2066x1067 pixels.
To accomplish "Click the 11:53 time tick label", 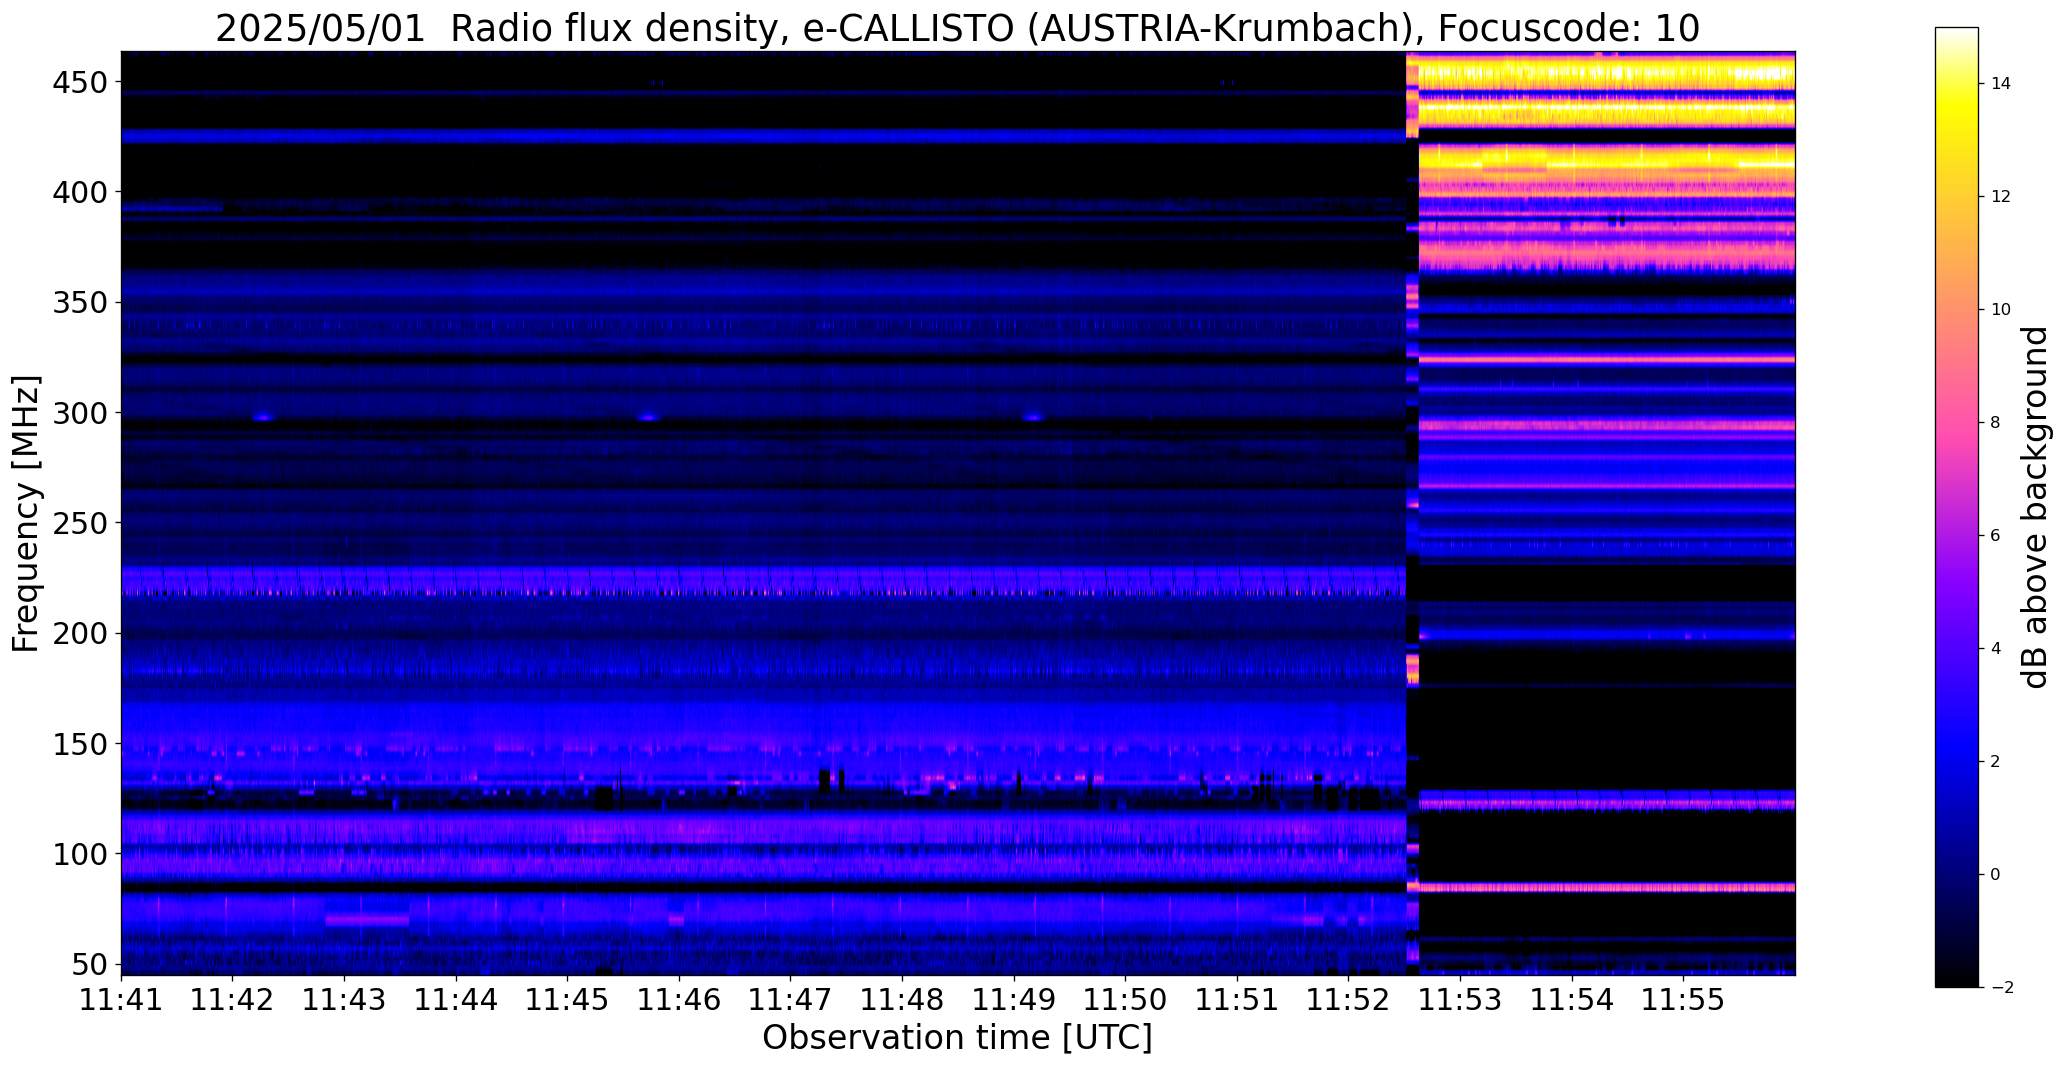I will [1460, 999].
